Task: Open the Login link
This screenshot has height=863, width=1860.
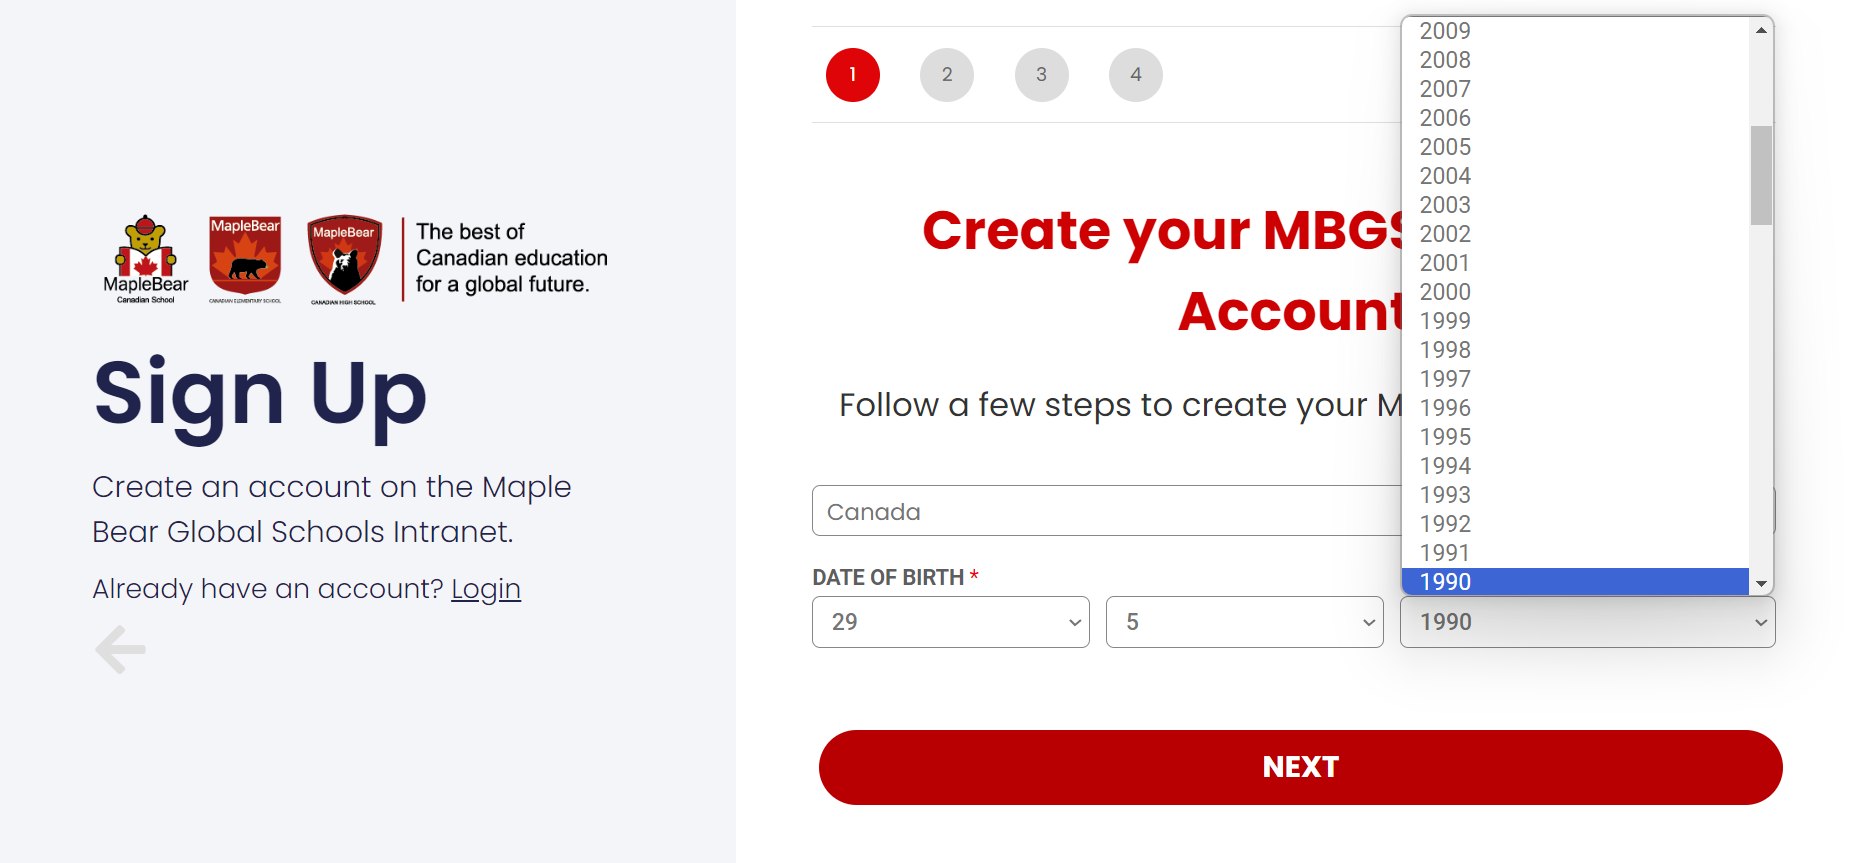Action: pos(486,589)
